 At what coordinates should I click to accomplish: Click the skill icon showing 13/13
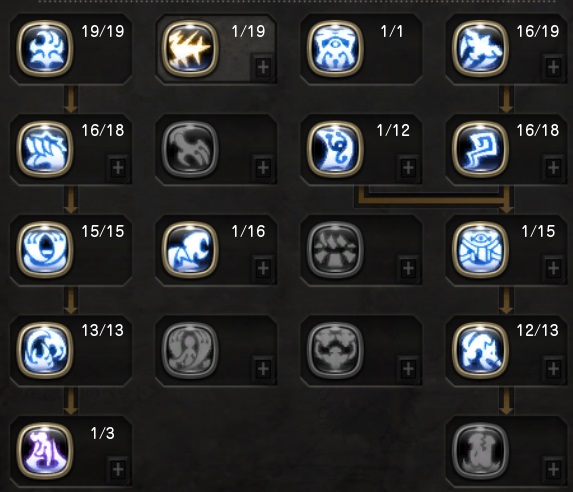(45, 350)
